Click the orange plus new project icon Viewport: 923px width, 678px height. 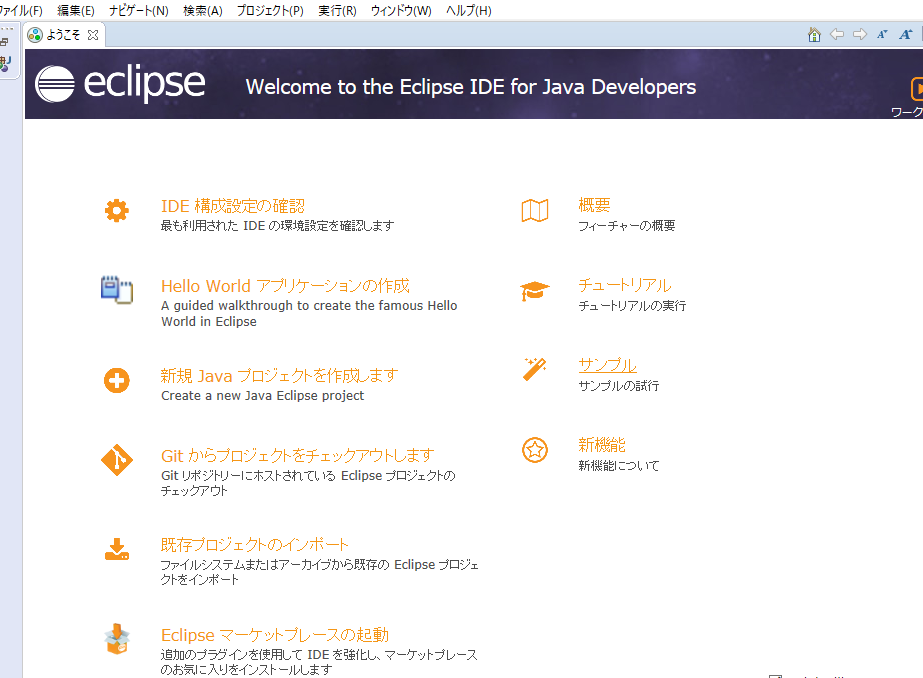[117, 380]
